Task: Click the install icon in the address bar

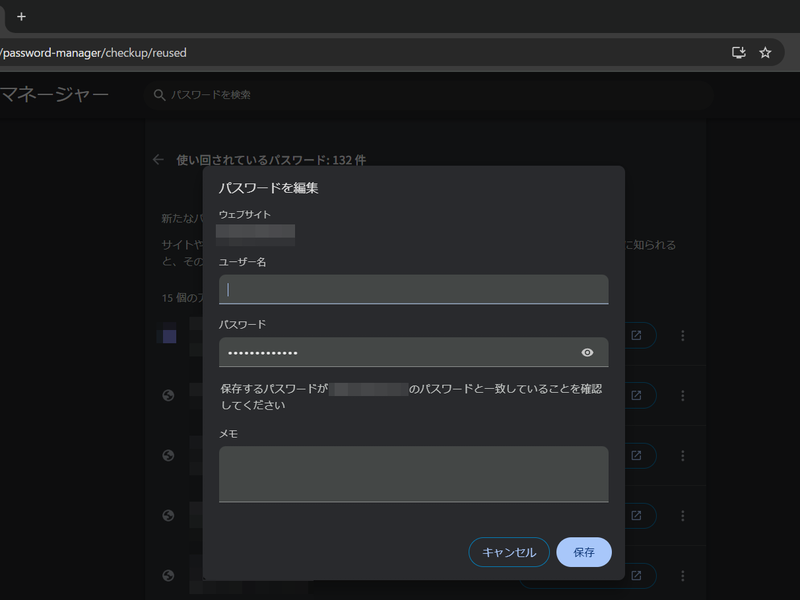Action: [737, 52]
